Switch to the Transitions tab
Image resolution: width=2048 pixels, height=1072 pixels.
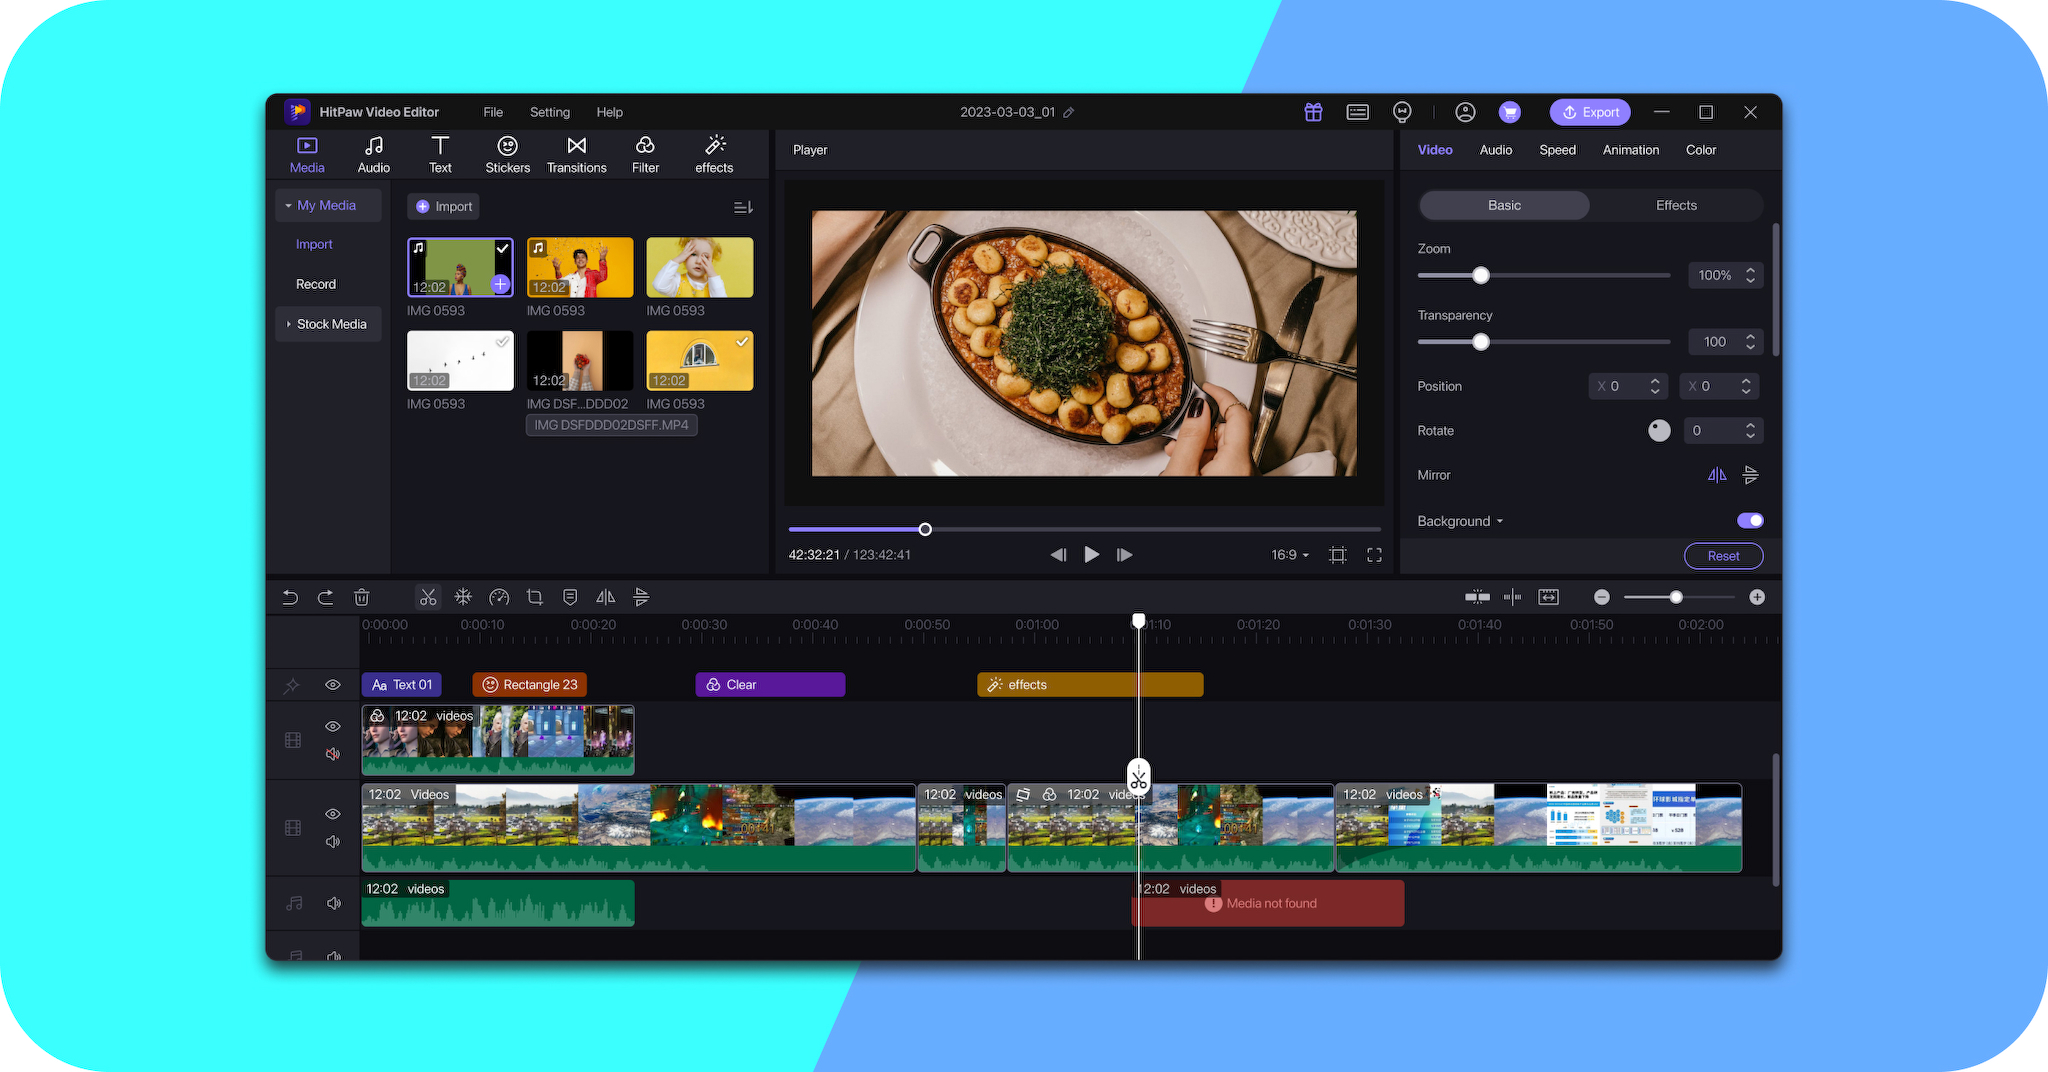click(x=577, y=155)
